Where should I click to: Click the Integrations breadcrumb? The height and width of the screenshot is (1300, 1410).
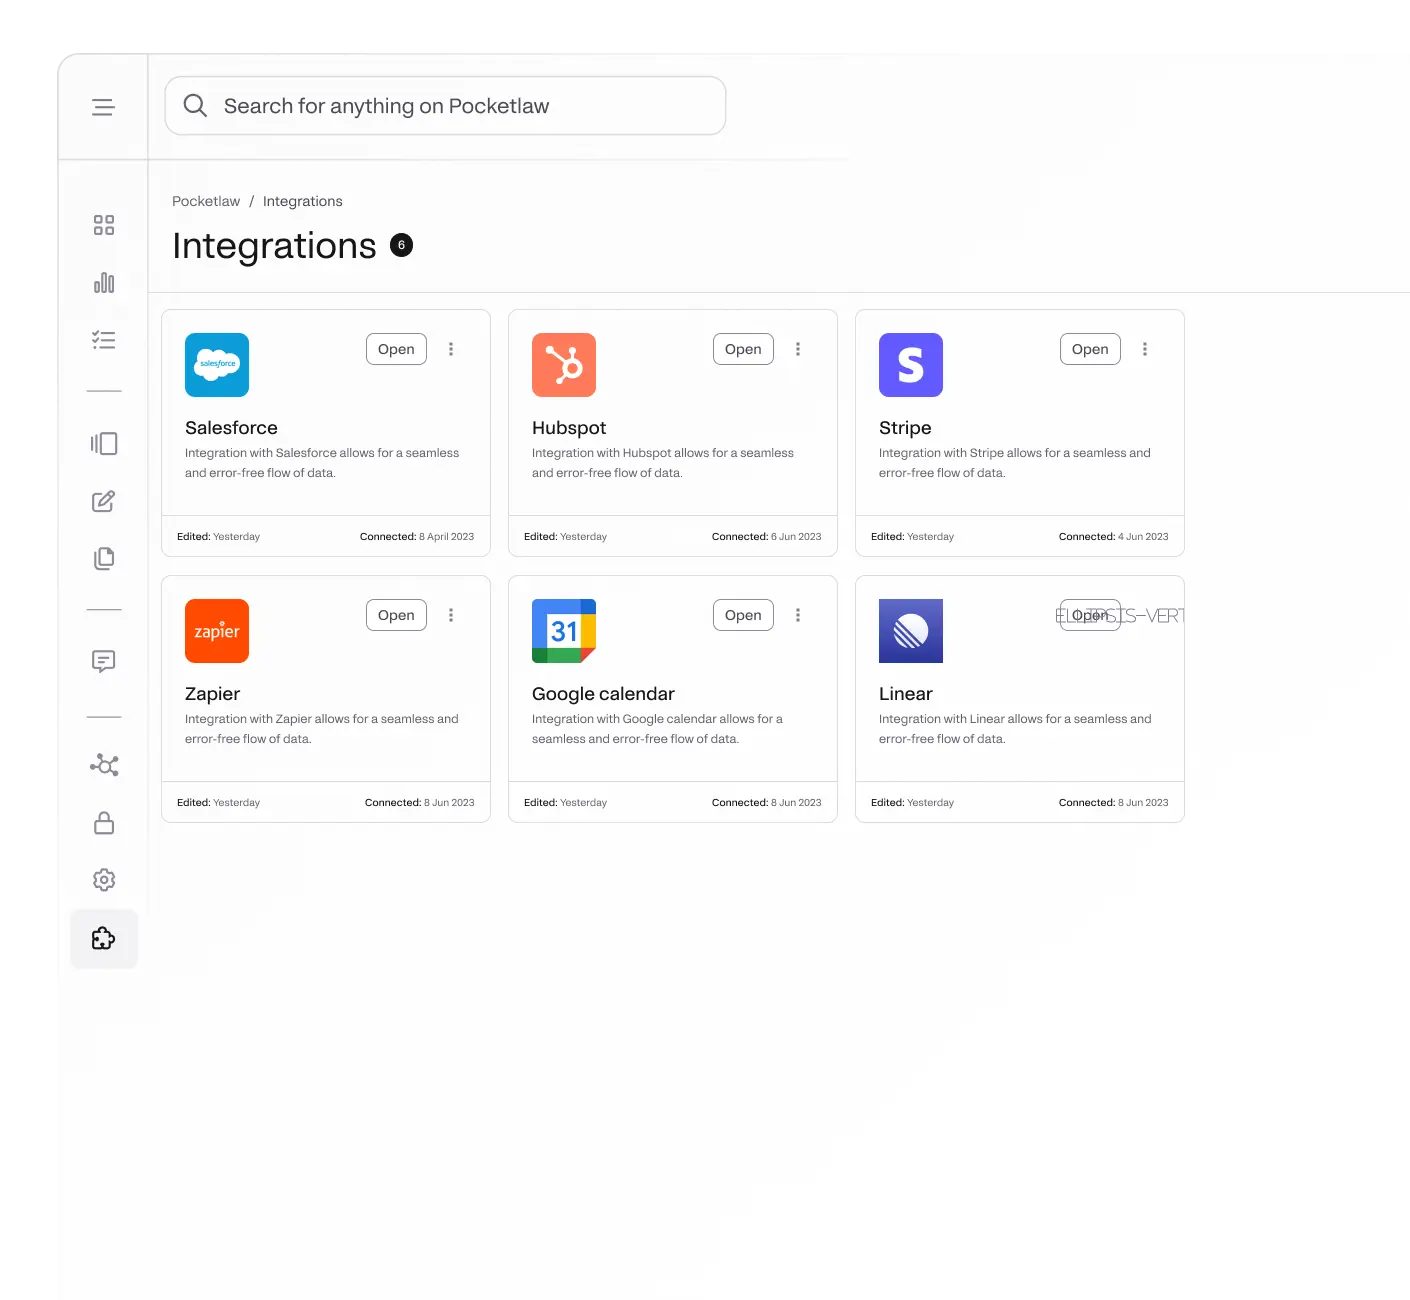(303, 201)
